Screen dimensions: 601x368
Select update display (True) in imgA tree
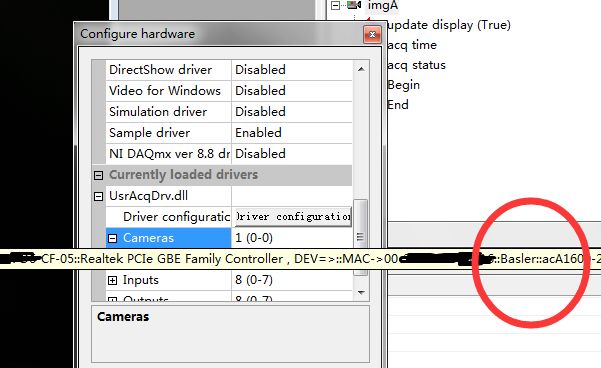(449, 25)
